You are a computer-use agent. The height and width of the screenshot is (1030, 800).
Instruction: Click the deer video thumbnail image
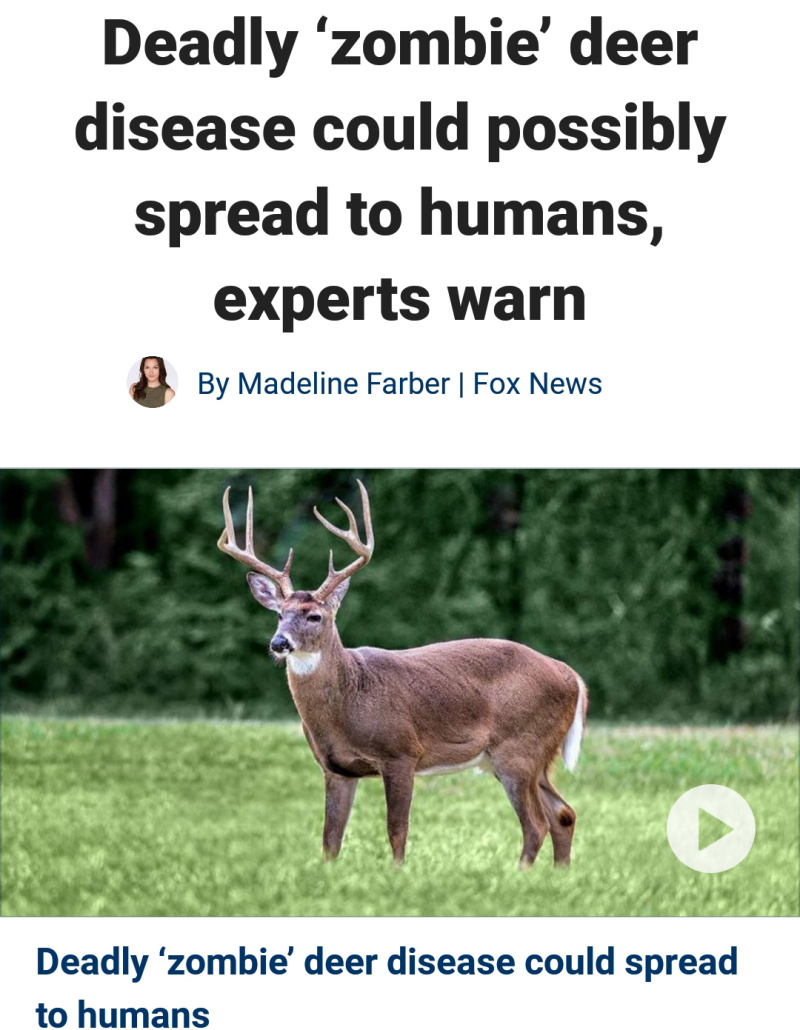click(x=400, y=692)
